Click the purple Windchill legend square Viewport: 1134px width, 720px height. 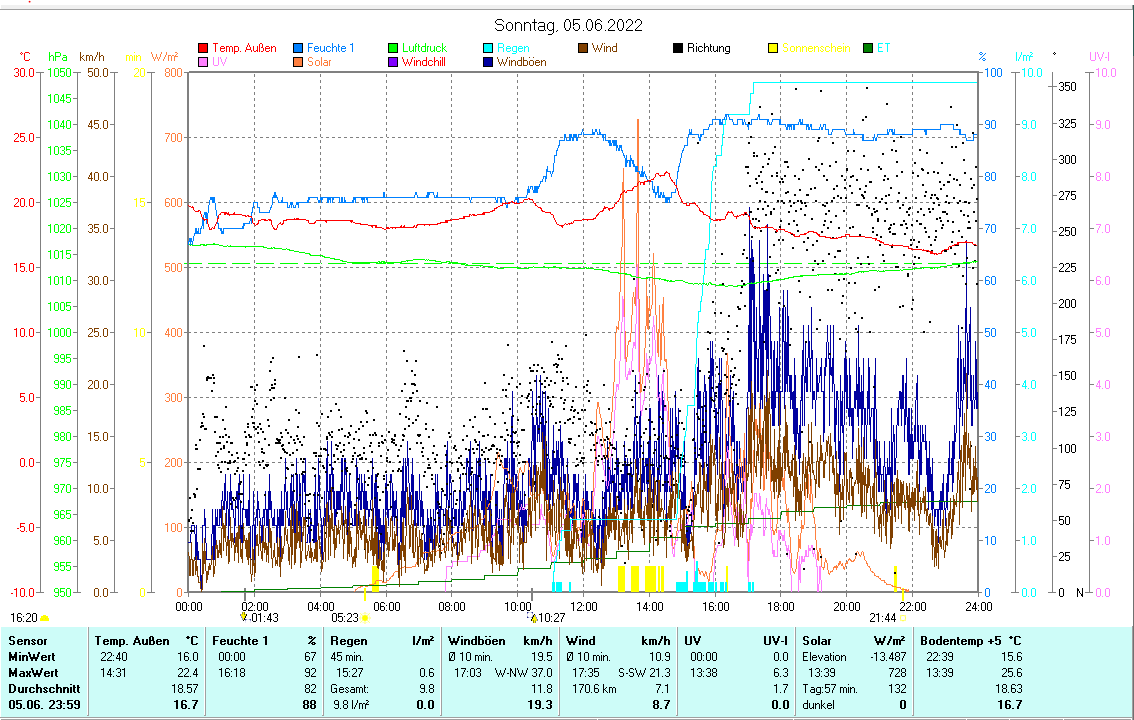tap(393, 62)
